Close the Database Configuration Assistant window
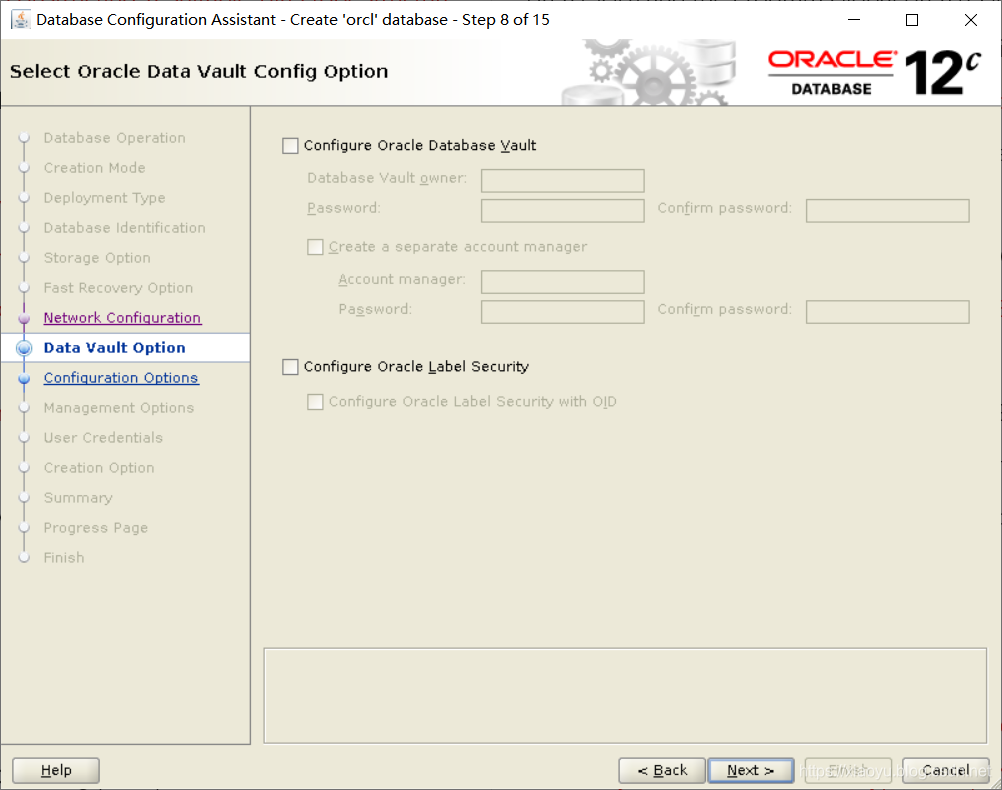 (x=971, y=20)
